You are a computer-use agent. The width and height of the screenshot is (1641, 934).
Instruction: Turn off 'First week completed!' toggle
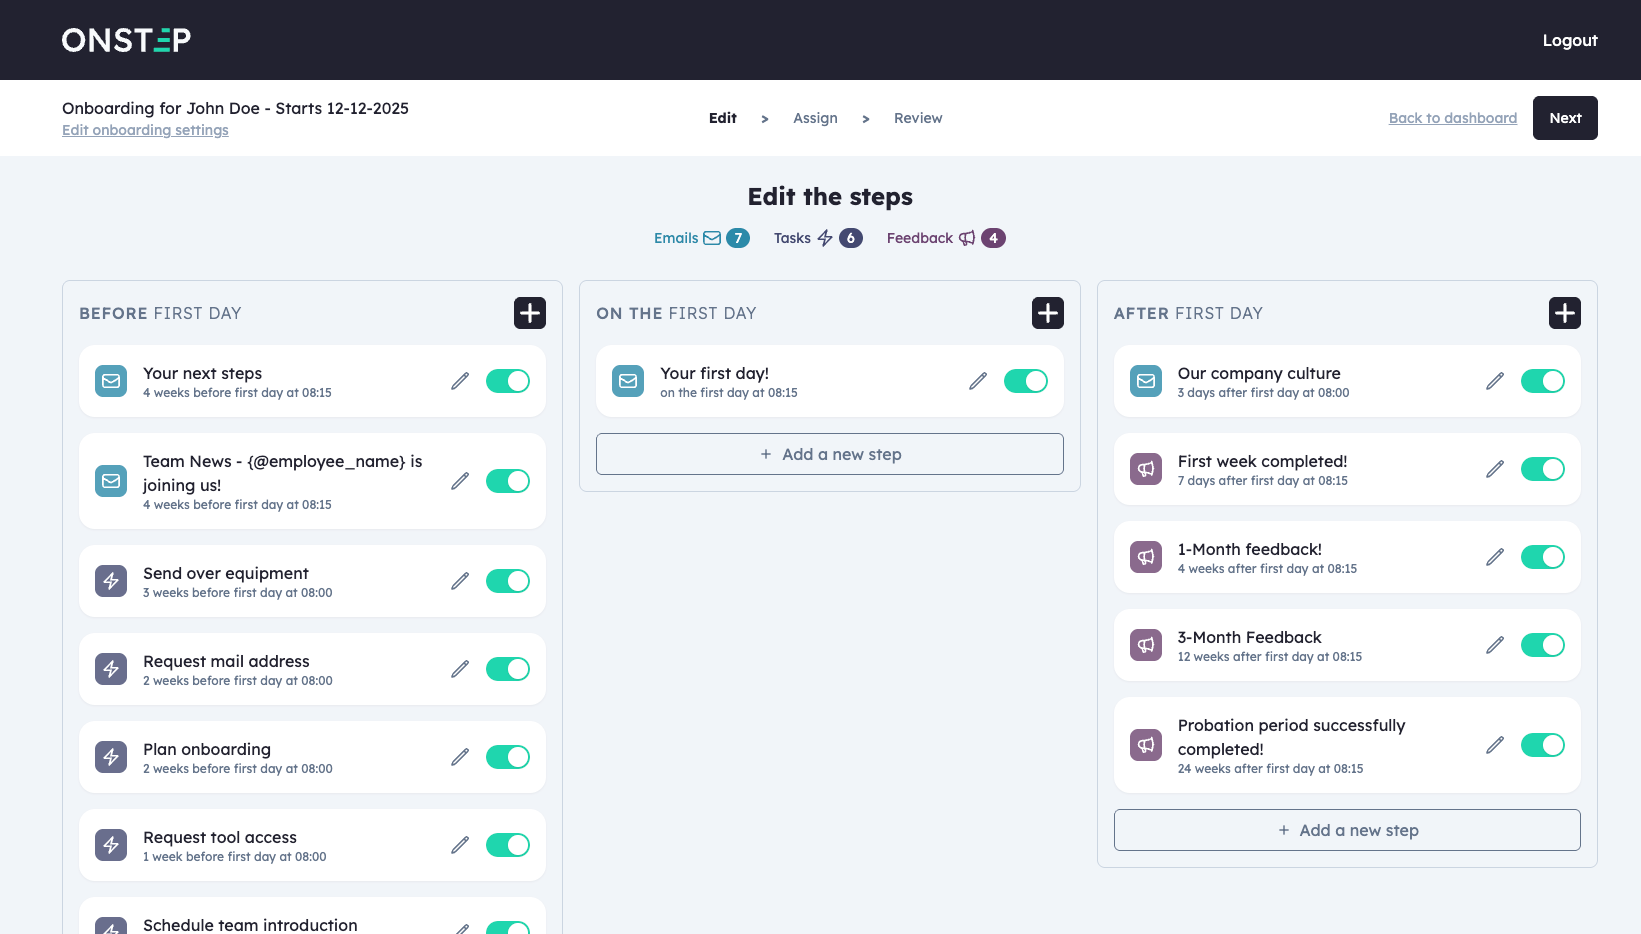1542,469
